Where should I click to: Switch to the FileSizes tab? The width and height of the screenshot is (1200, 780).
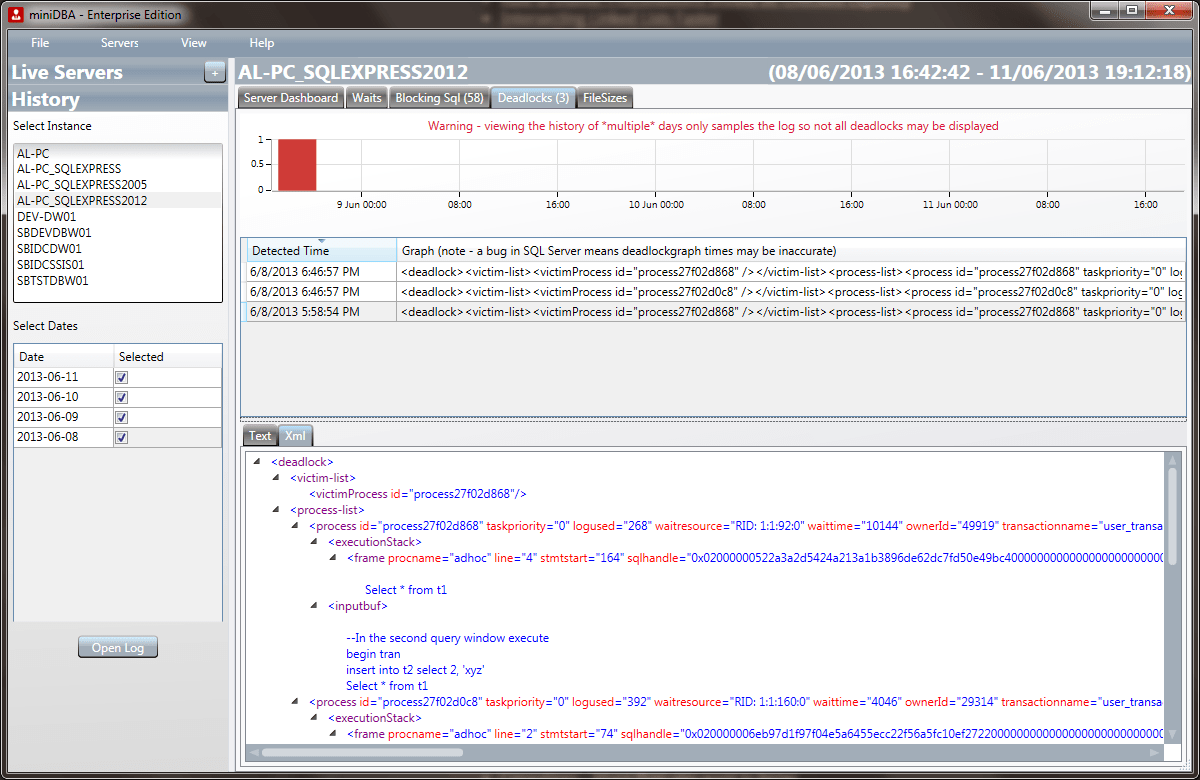pyautogui.click(x=604, y=97)
